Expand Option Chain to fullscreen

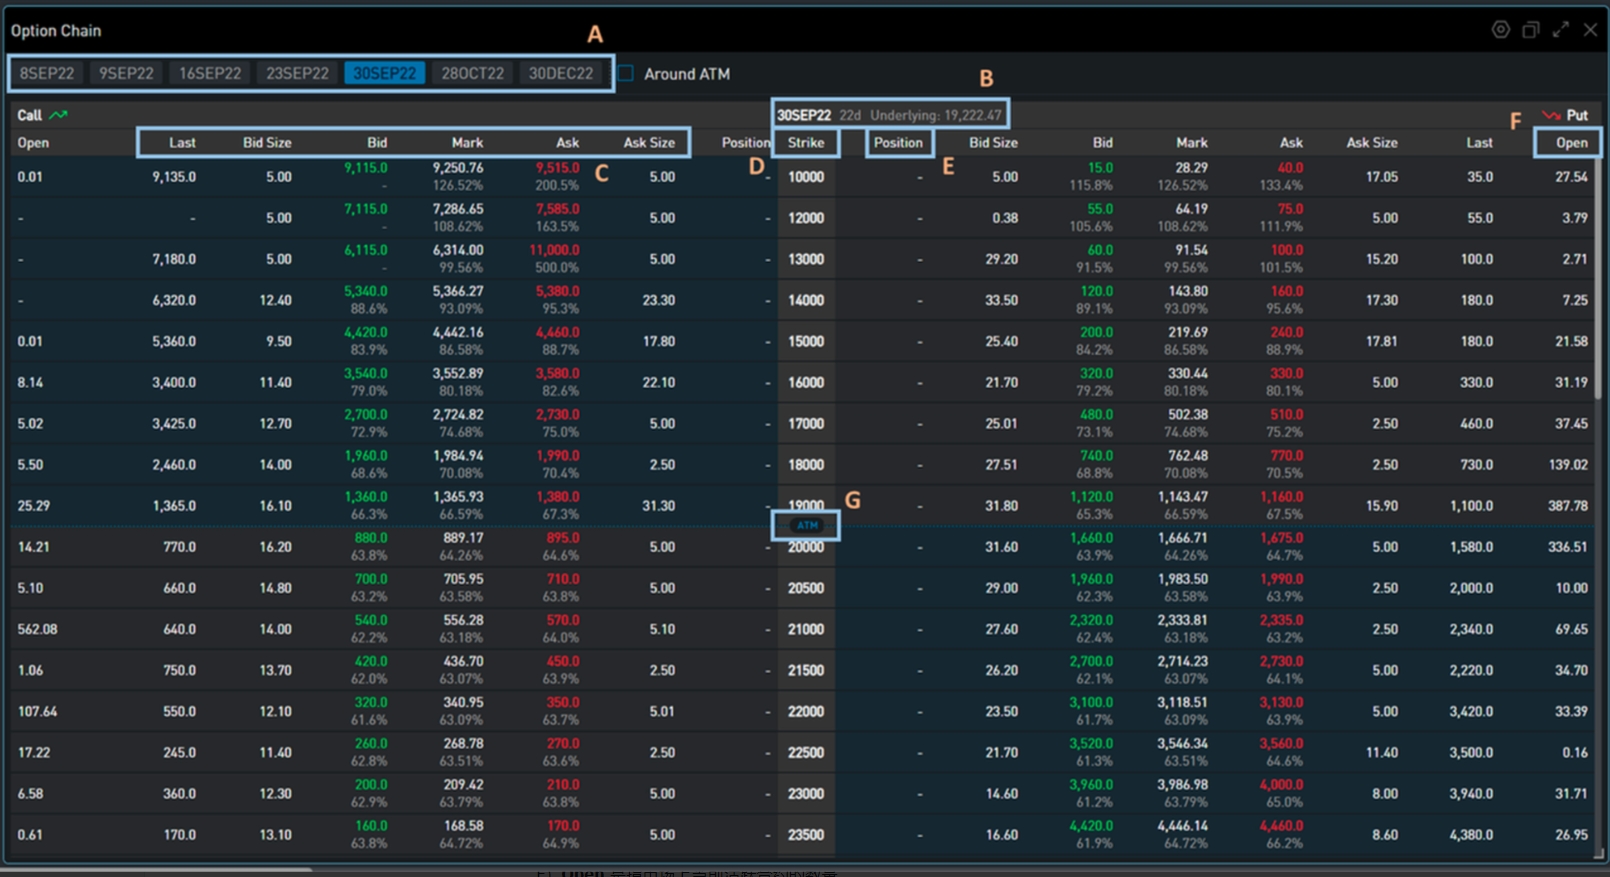tap(1560, 30)
